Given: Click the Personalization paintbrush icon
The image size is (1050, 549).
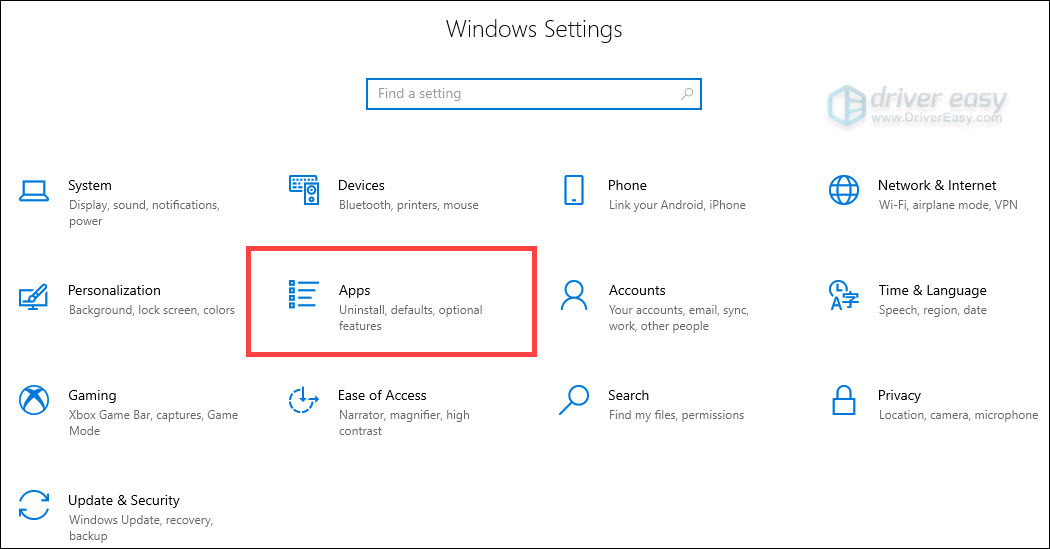Looking at the screenshot, I should click(x=33, y=297).
